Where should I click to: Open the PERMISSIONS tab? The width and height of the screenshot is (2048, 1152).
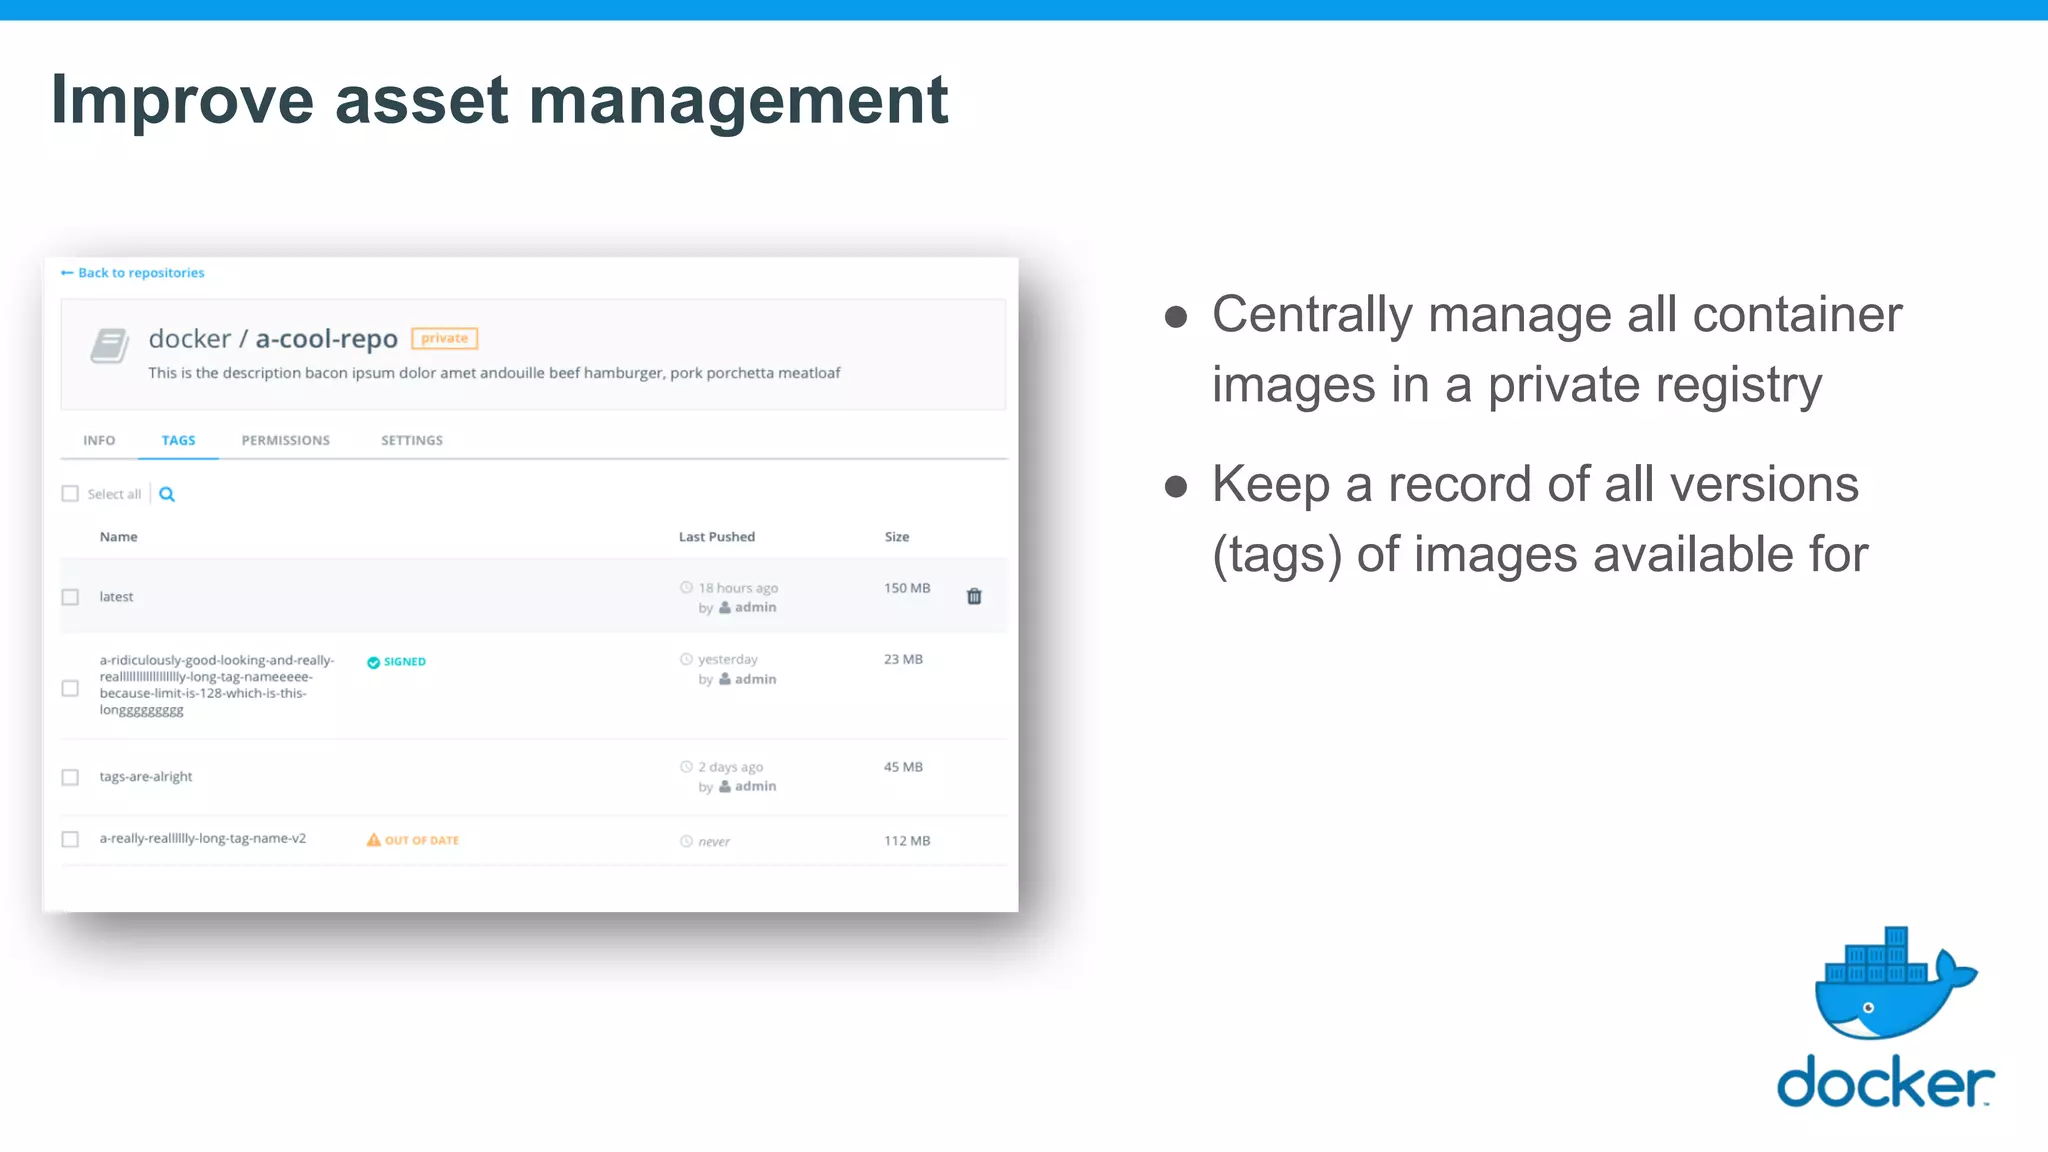click(x=285, y=440)
